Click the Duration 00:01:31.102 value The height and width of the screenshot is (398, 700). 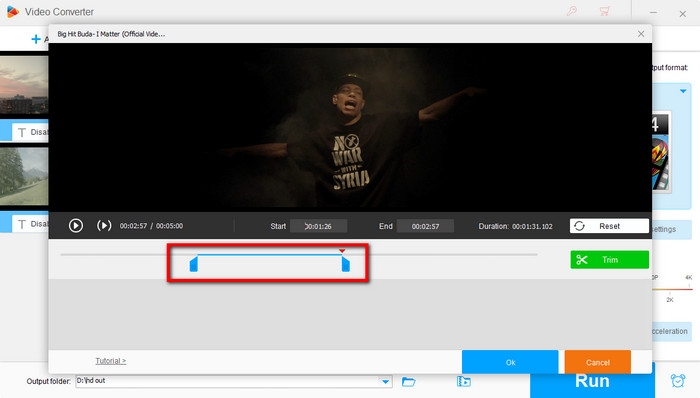click(x=532, y=226)
